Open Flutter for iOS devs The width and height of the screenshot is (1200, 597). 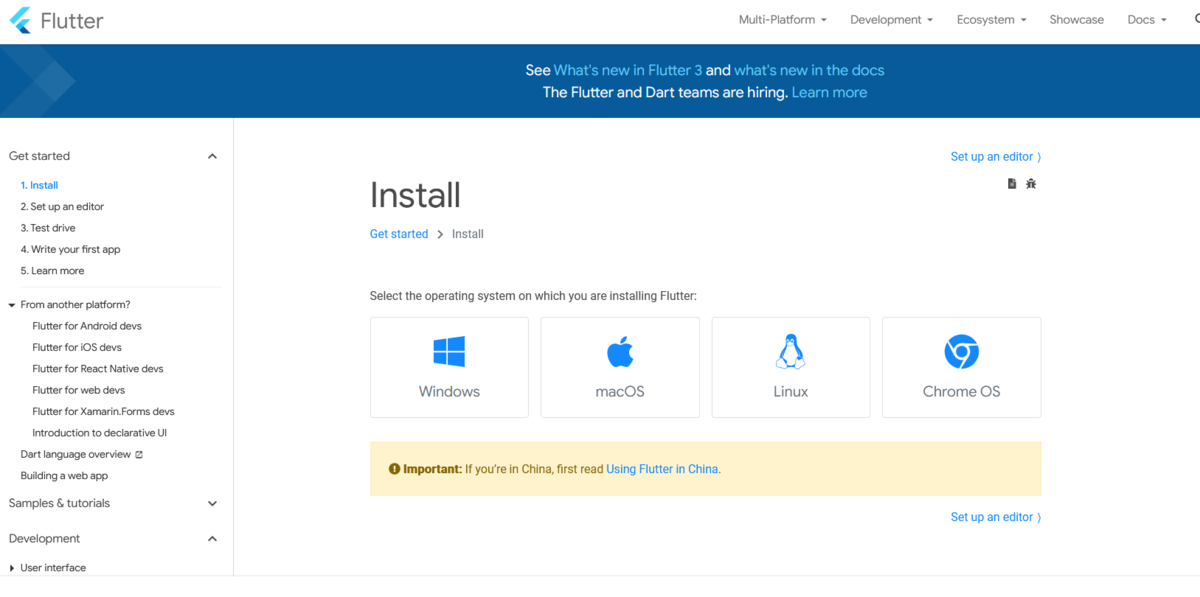pos(77,348)
